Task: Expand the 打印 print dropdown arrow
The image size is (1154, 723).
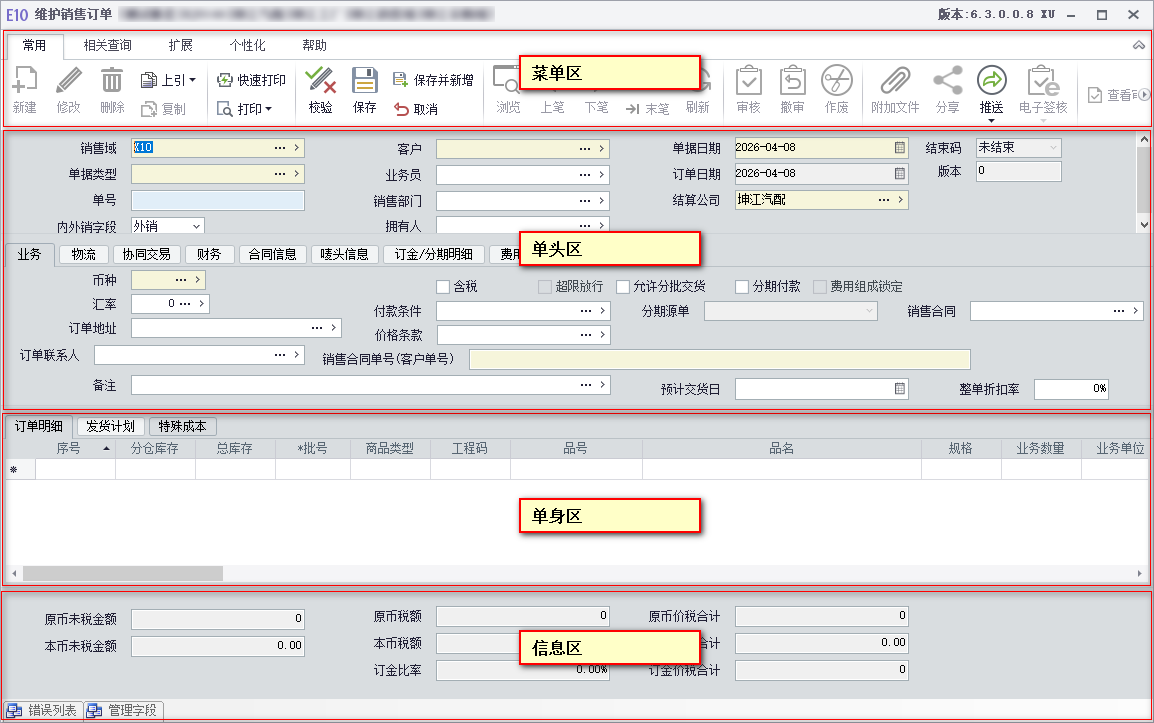Action: click(269, 109)
